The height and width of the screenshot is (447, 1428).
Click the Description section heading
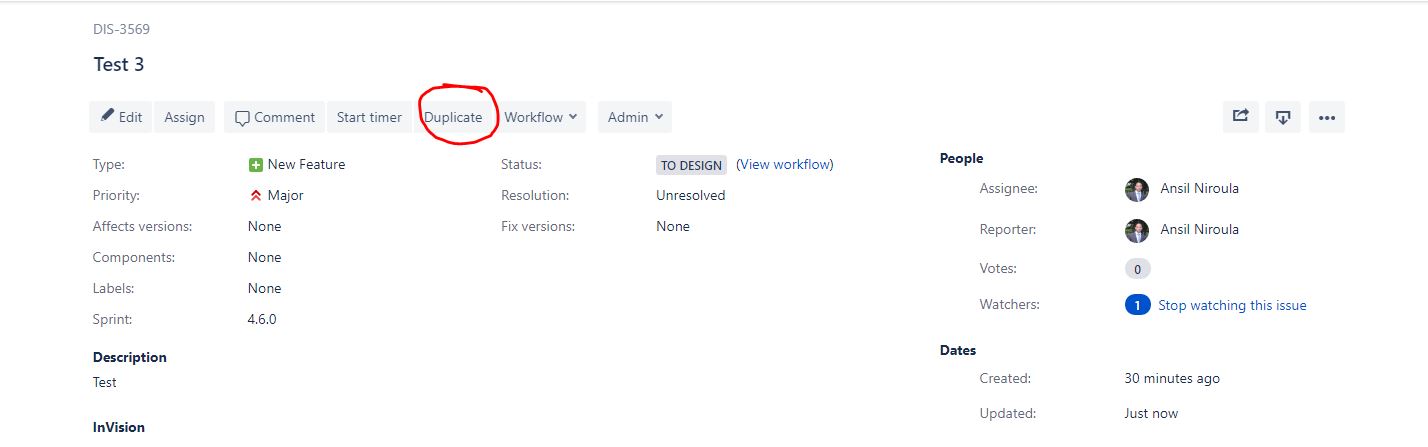coord(130,357)
